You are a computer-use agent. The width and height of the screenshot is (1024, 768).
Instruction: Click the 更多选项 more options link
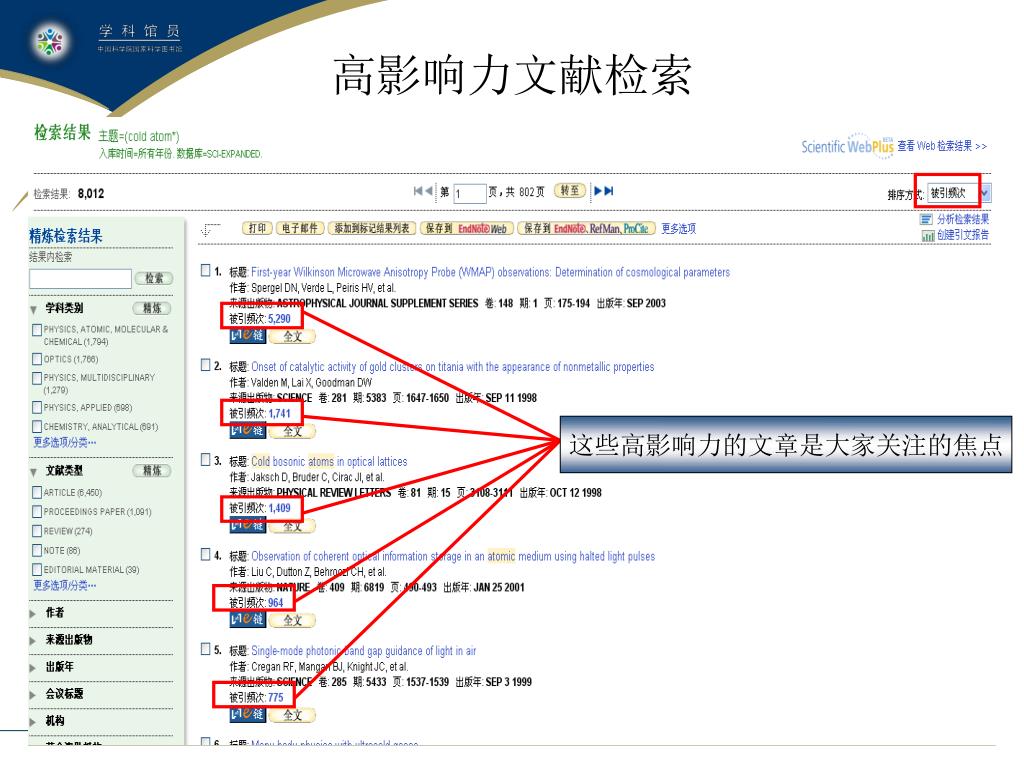click(679, 229)
